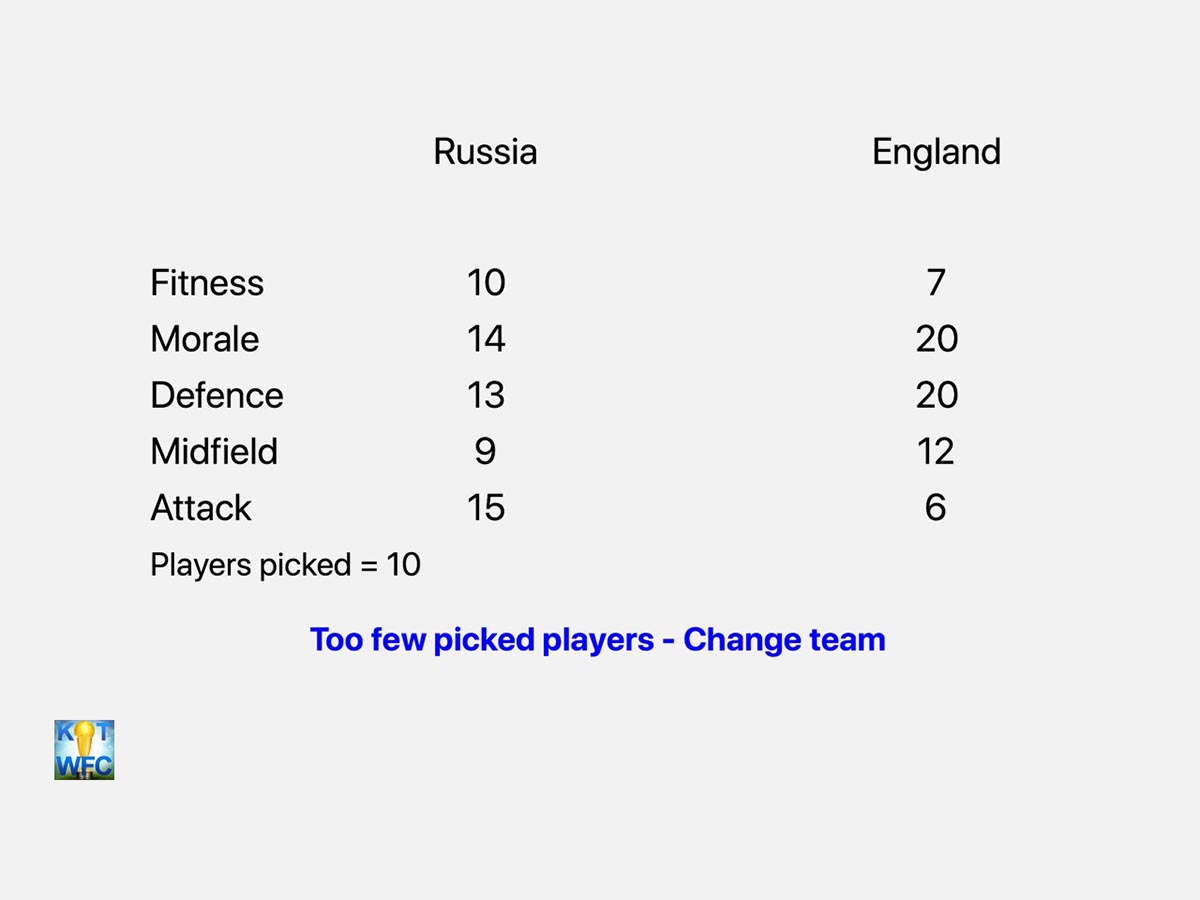The image size is (1200, 900).
Task: Click Russia's Attack value 15
Action: (x=486, y=507)
